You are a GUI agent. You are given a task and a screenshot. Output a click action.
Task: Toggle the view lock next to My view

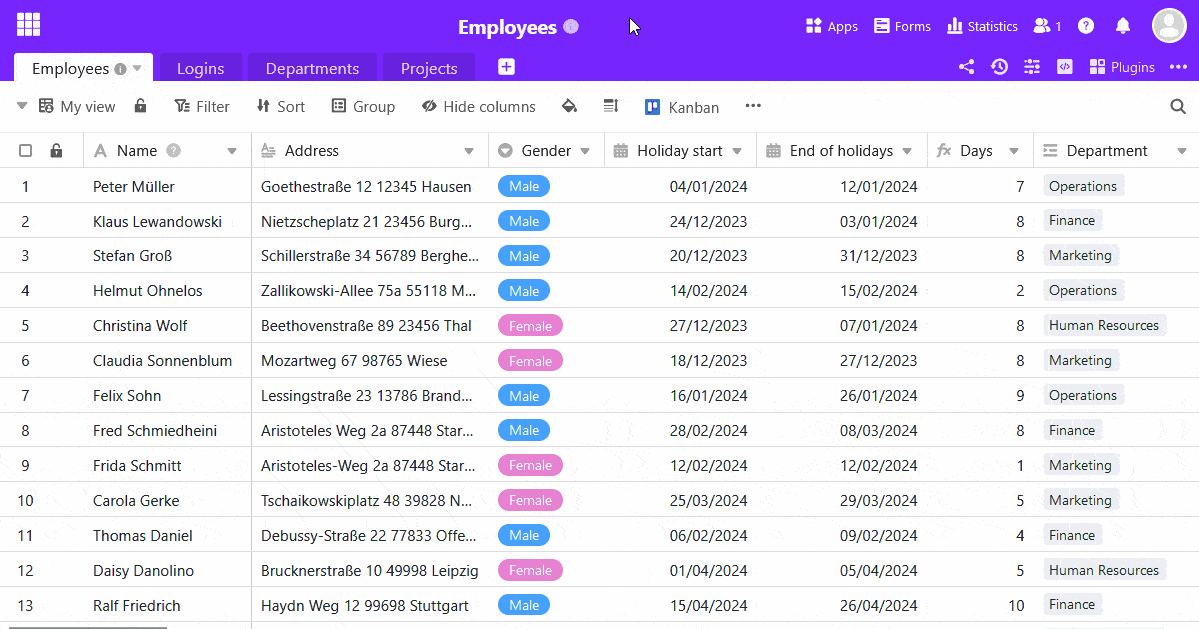tap(141, 106)
